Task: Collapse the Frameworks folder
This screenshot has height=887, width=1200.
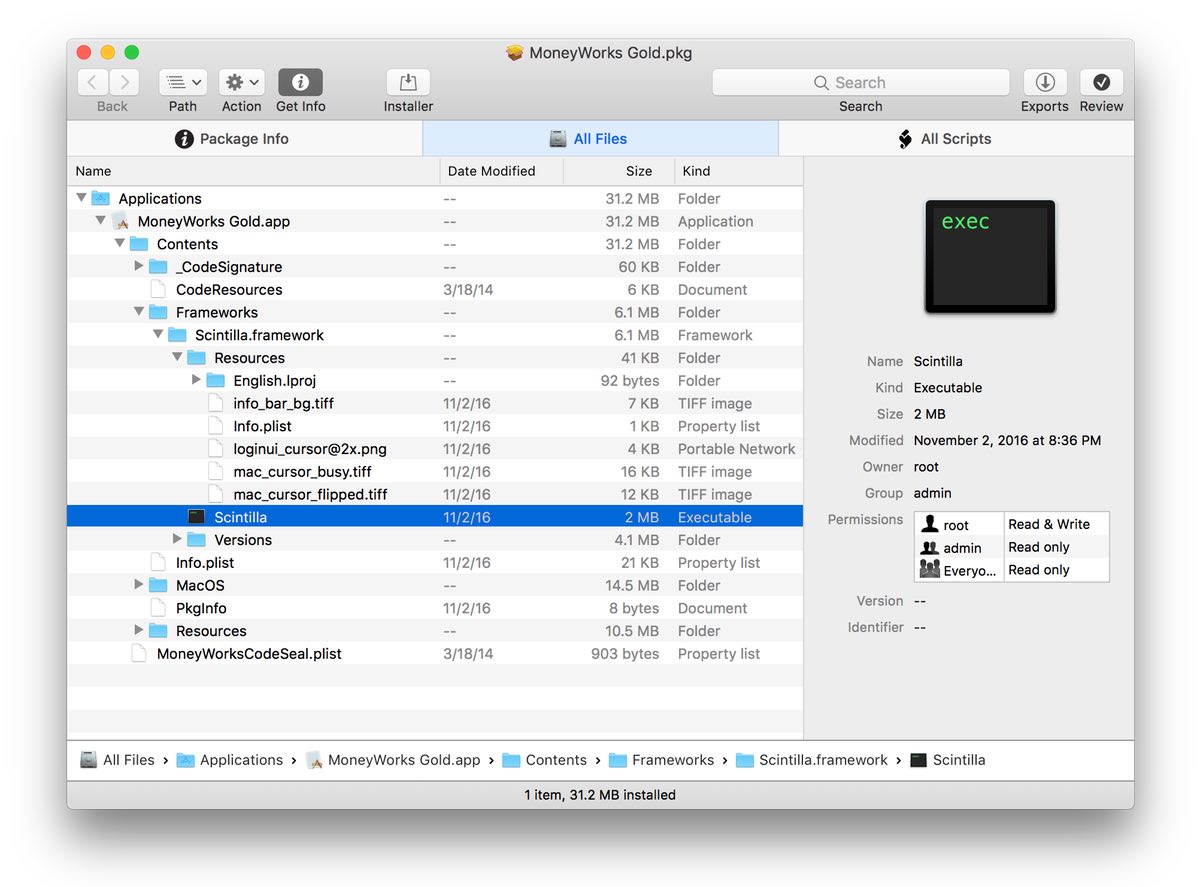Action: 139,312
